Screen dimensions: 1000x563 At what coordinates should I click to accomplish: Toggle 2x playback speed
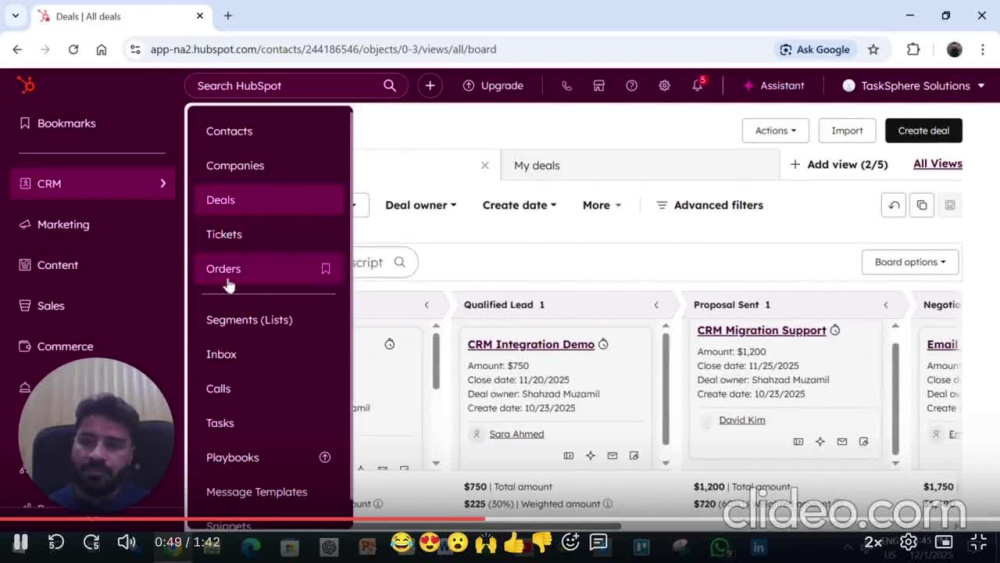point(873,542)
